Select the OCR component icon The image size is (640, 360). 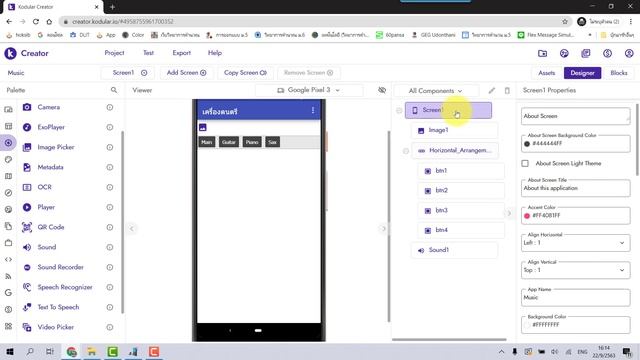coord(27,187)
